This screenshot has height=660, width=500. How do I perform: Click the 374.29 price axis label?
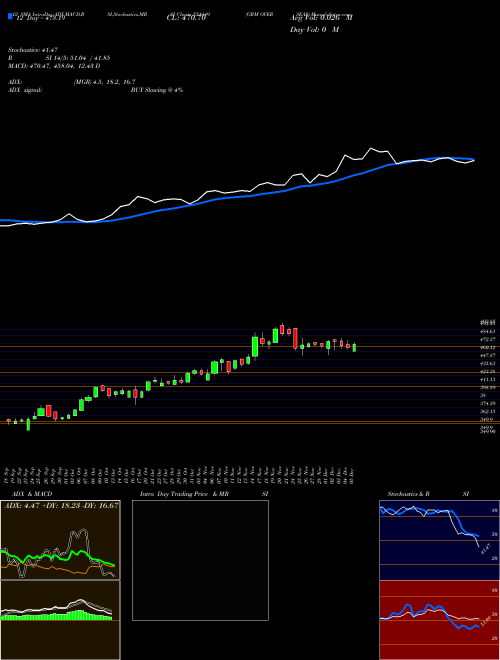489,403
